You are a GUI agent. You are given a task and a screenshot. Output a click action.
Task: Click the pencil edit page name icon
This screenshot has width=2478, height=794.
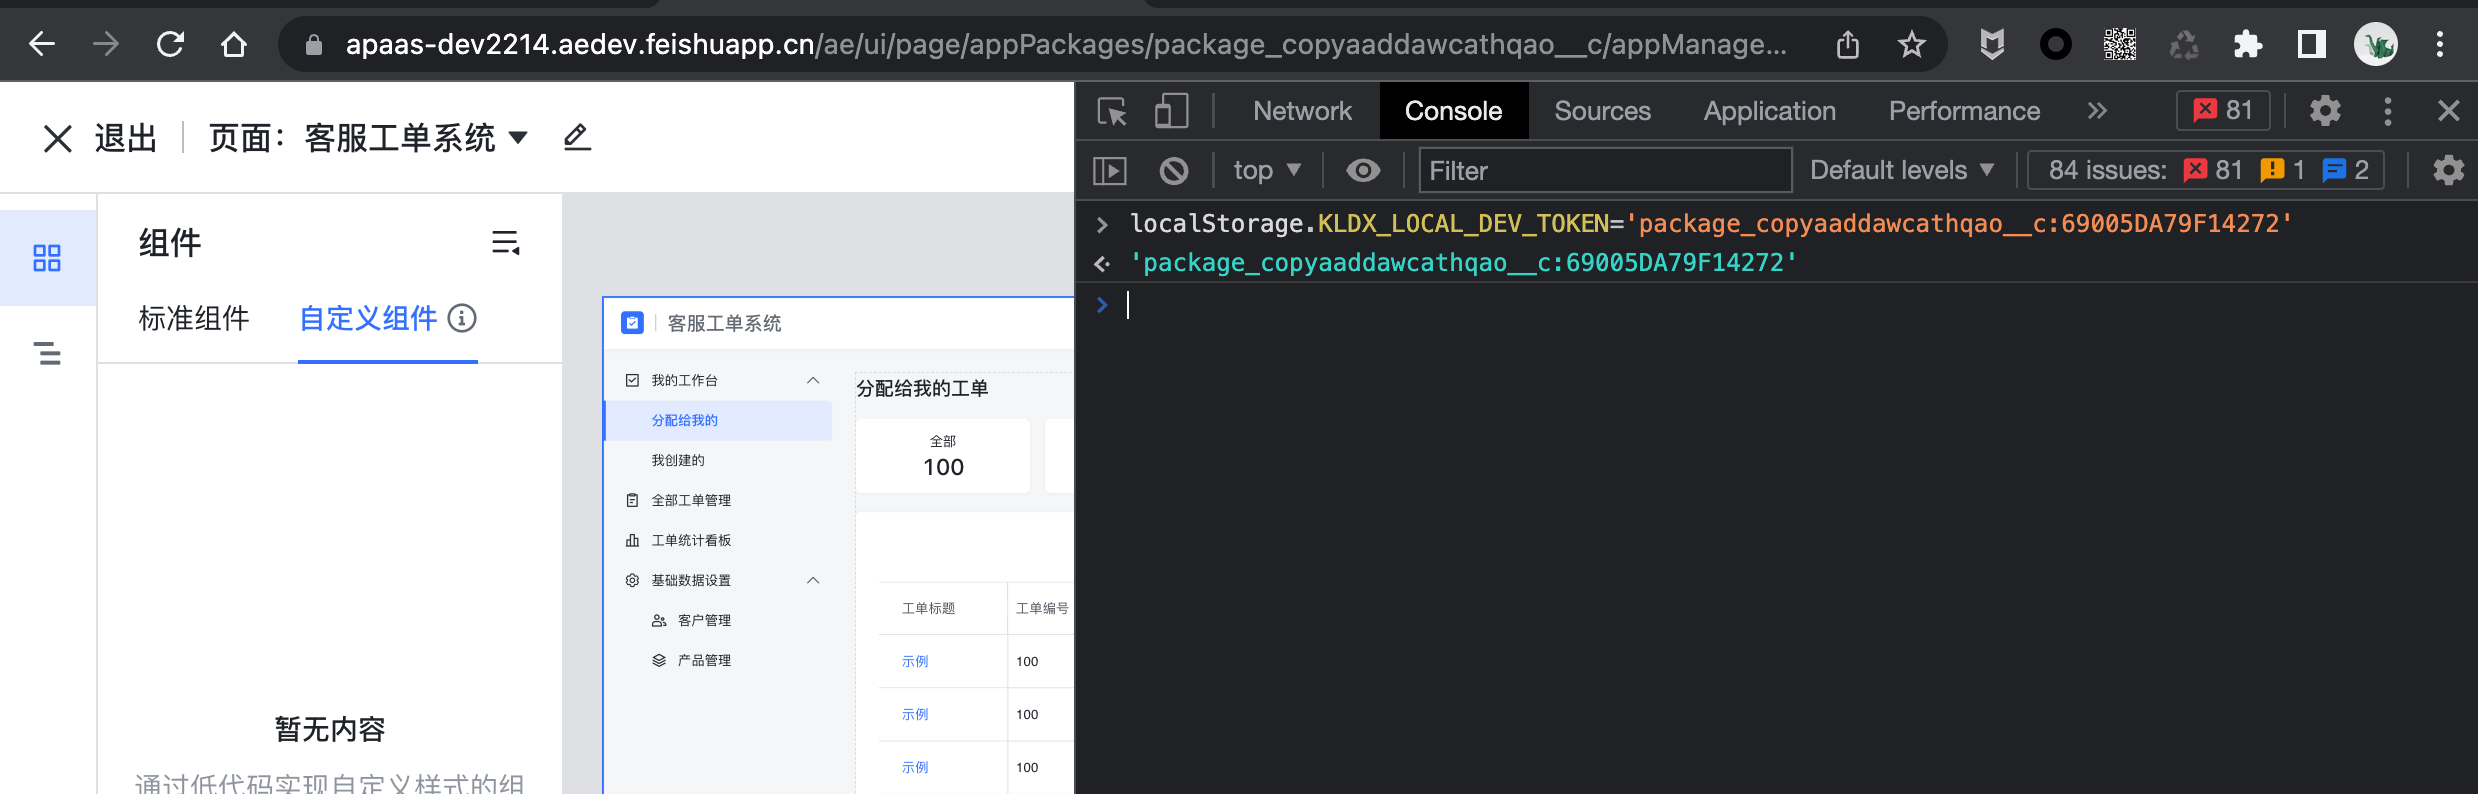[577, 137]
